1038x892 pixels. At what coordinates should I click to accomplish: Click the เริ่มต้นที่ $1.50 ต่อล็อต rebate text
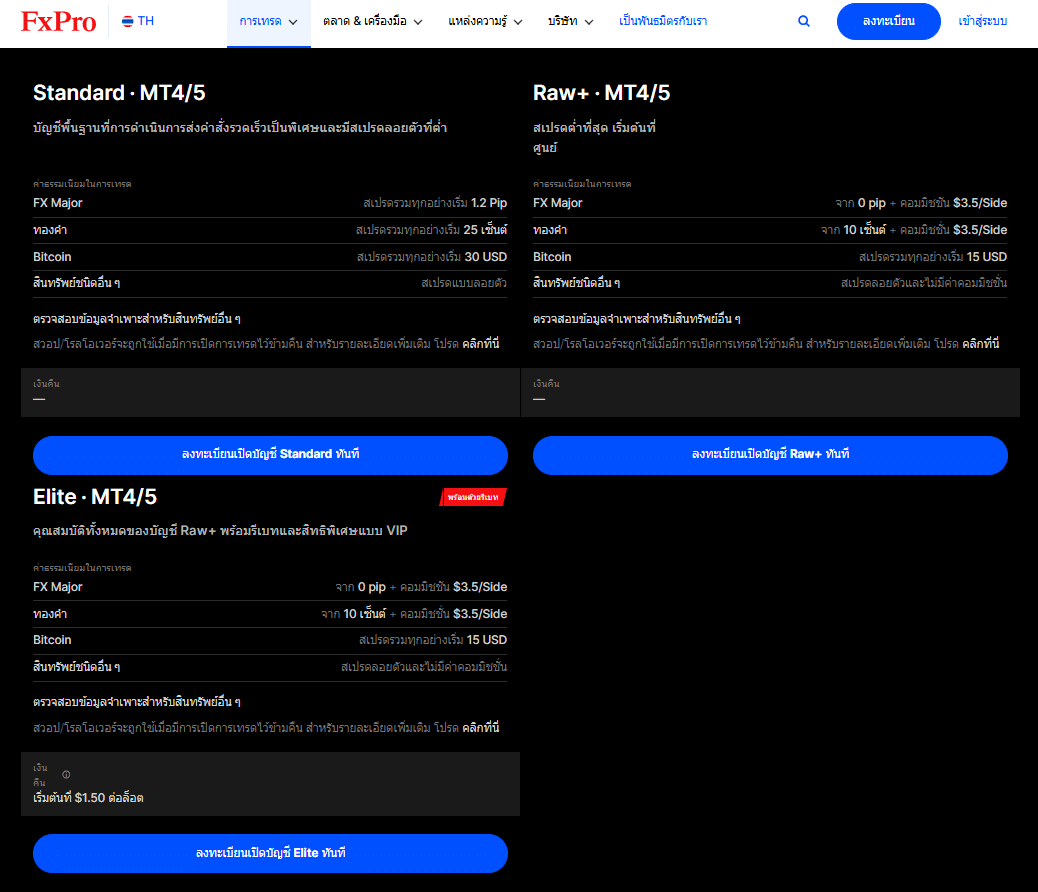coord(88,798)
